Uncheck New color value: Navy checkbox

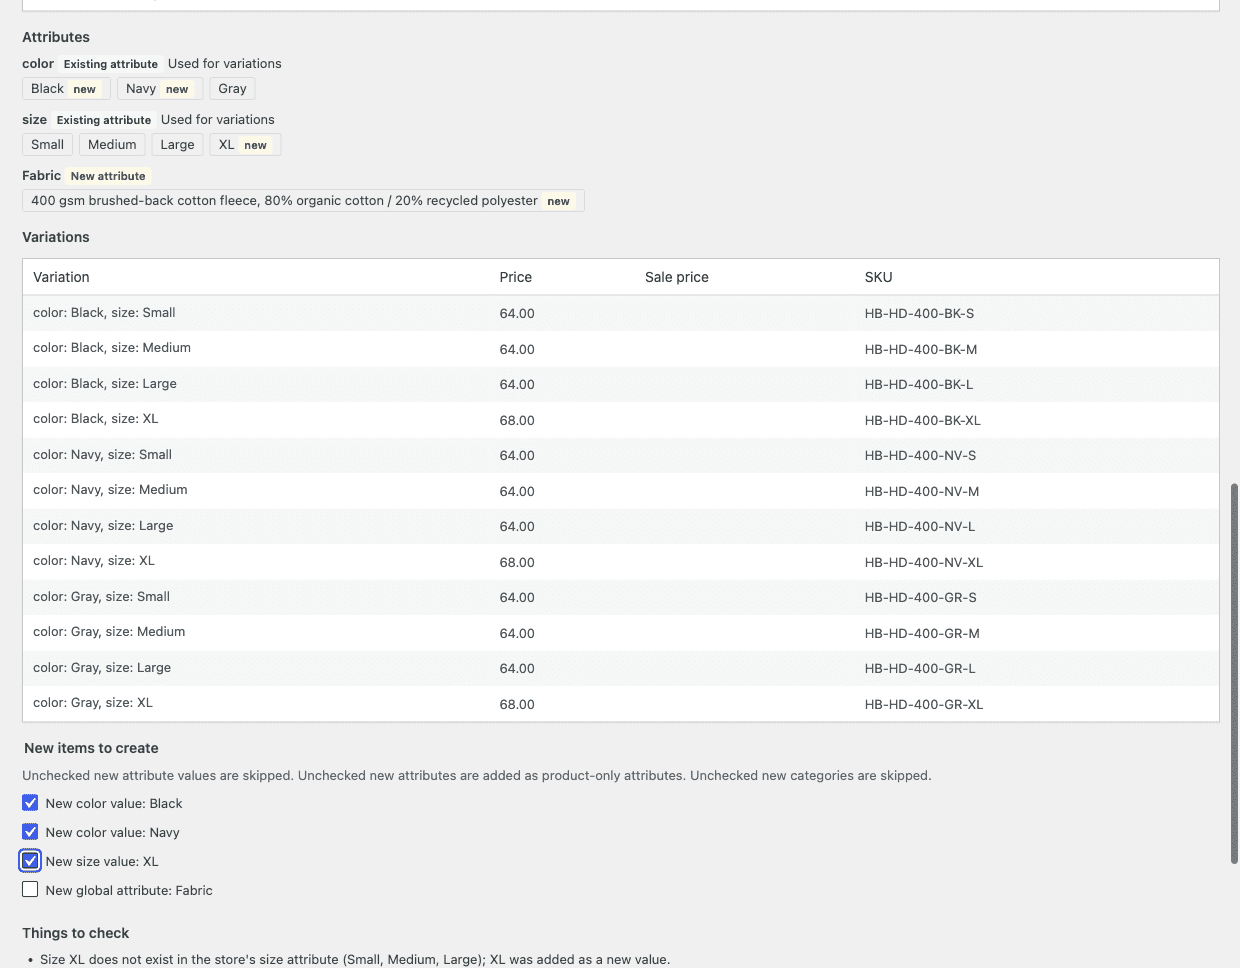coord(30,832)
